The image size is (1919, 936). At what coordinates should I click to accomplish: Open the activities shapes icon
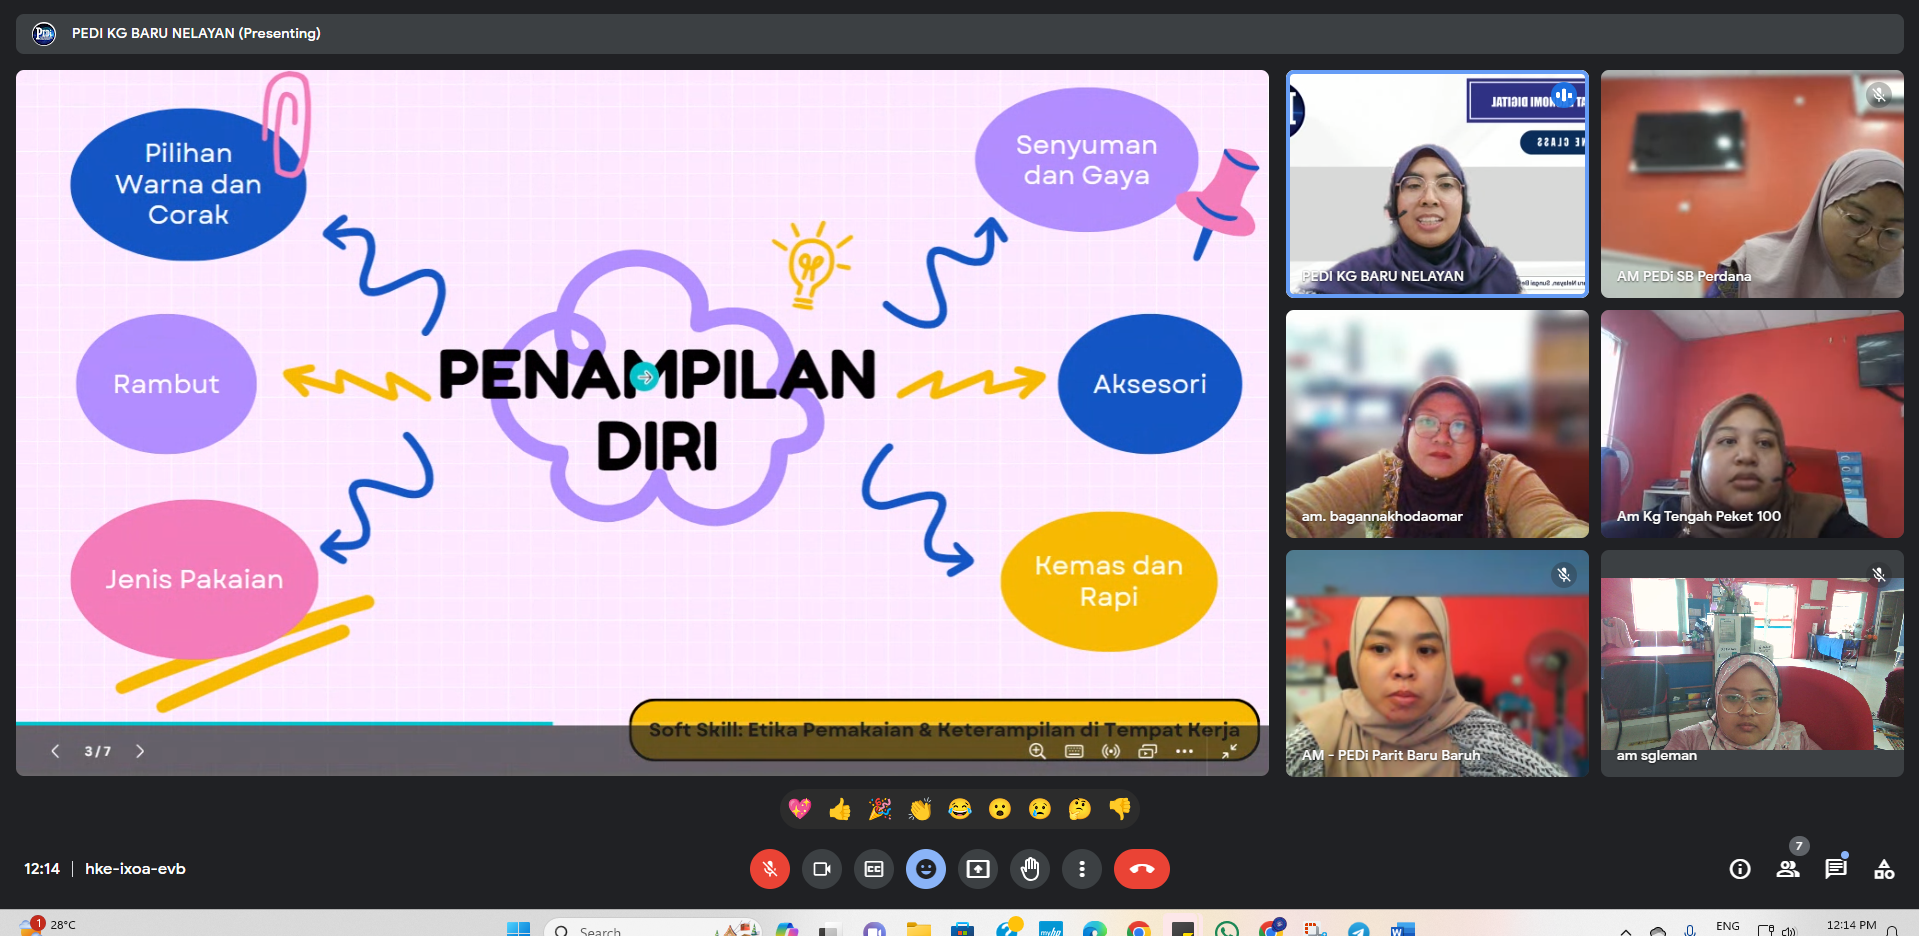point(1884,869)
